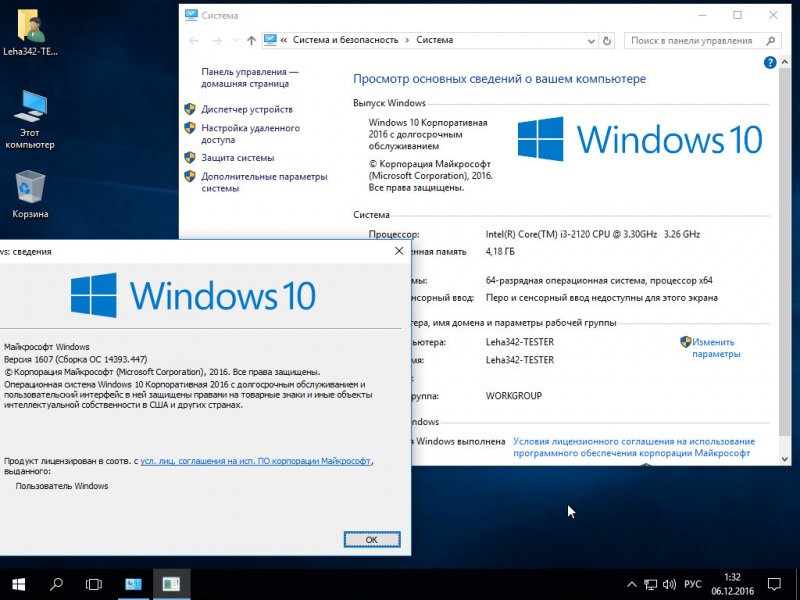The image size is (800, 600).
Task: Click OK in the About Windows dialog
Action: point(372,539)
